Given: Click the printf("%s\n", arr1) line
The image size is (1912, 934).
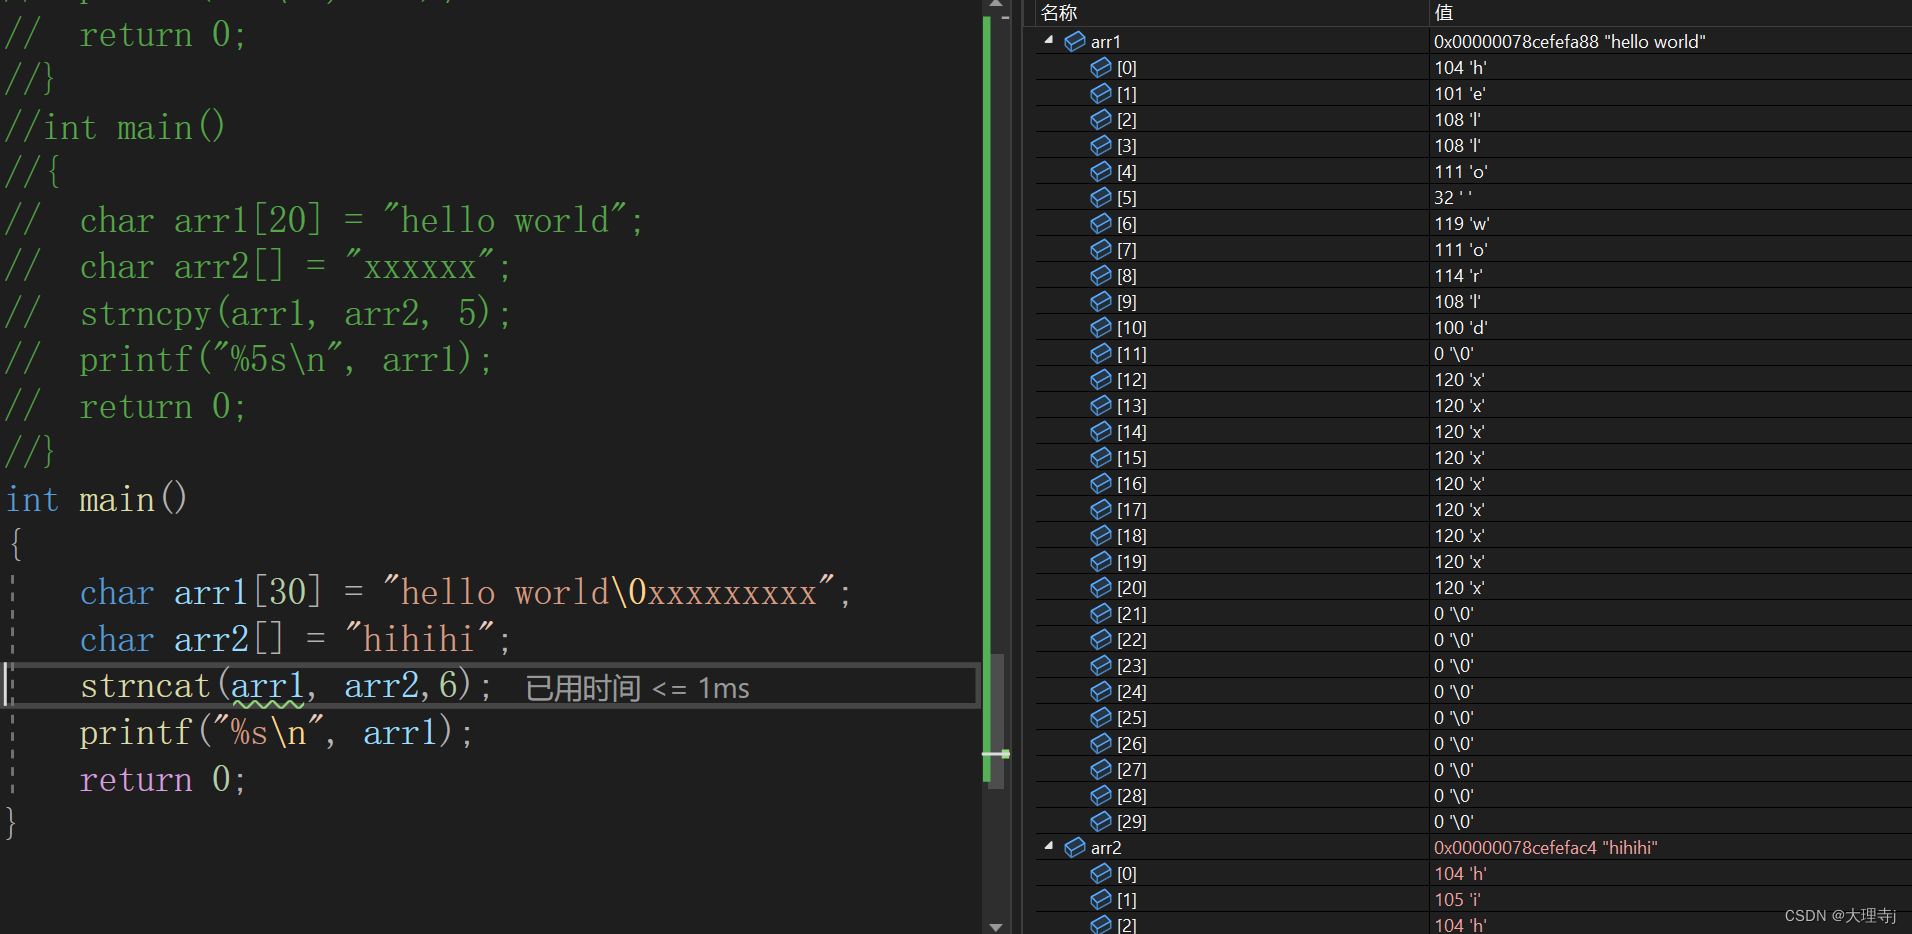Looking at the screenshot, I should click(x=276, y=733).
